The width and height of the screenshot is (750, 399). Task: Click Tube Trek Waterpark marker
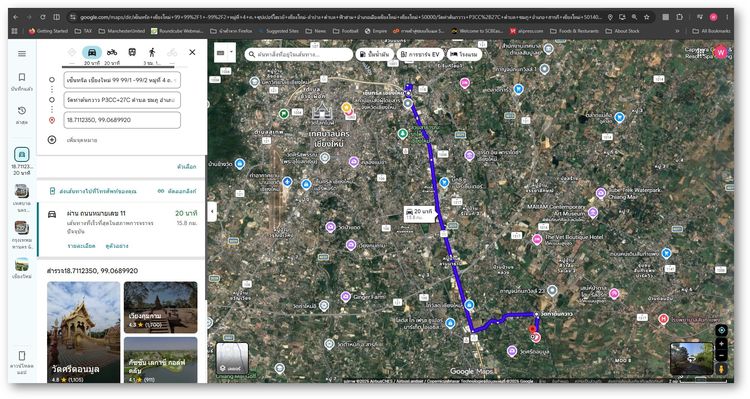601,193
